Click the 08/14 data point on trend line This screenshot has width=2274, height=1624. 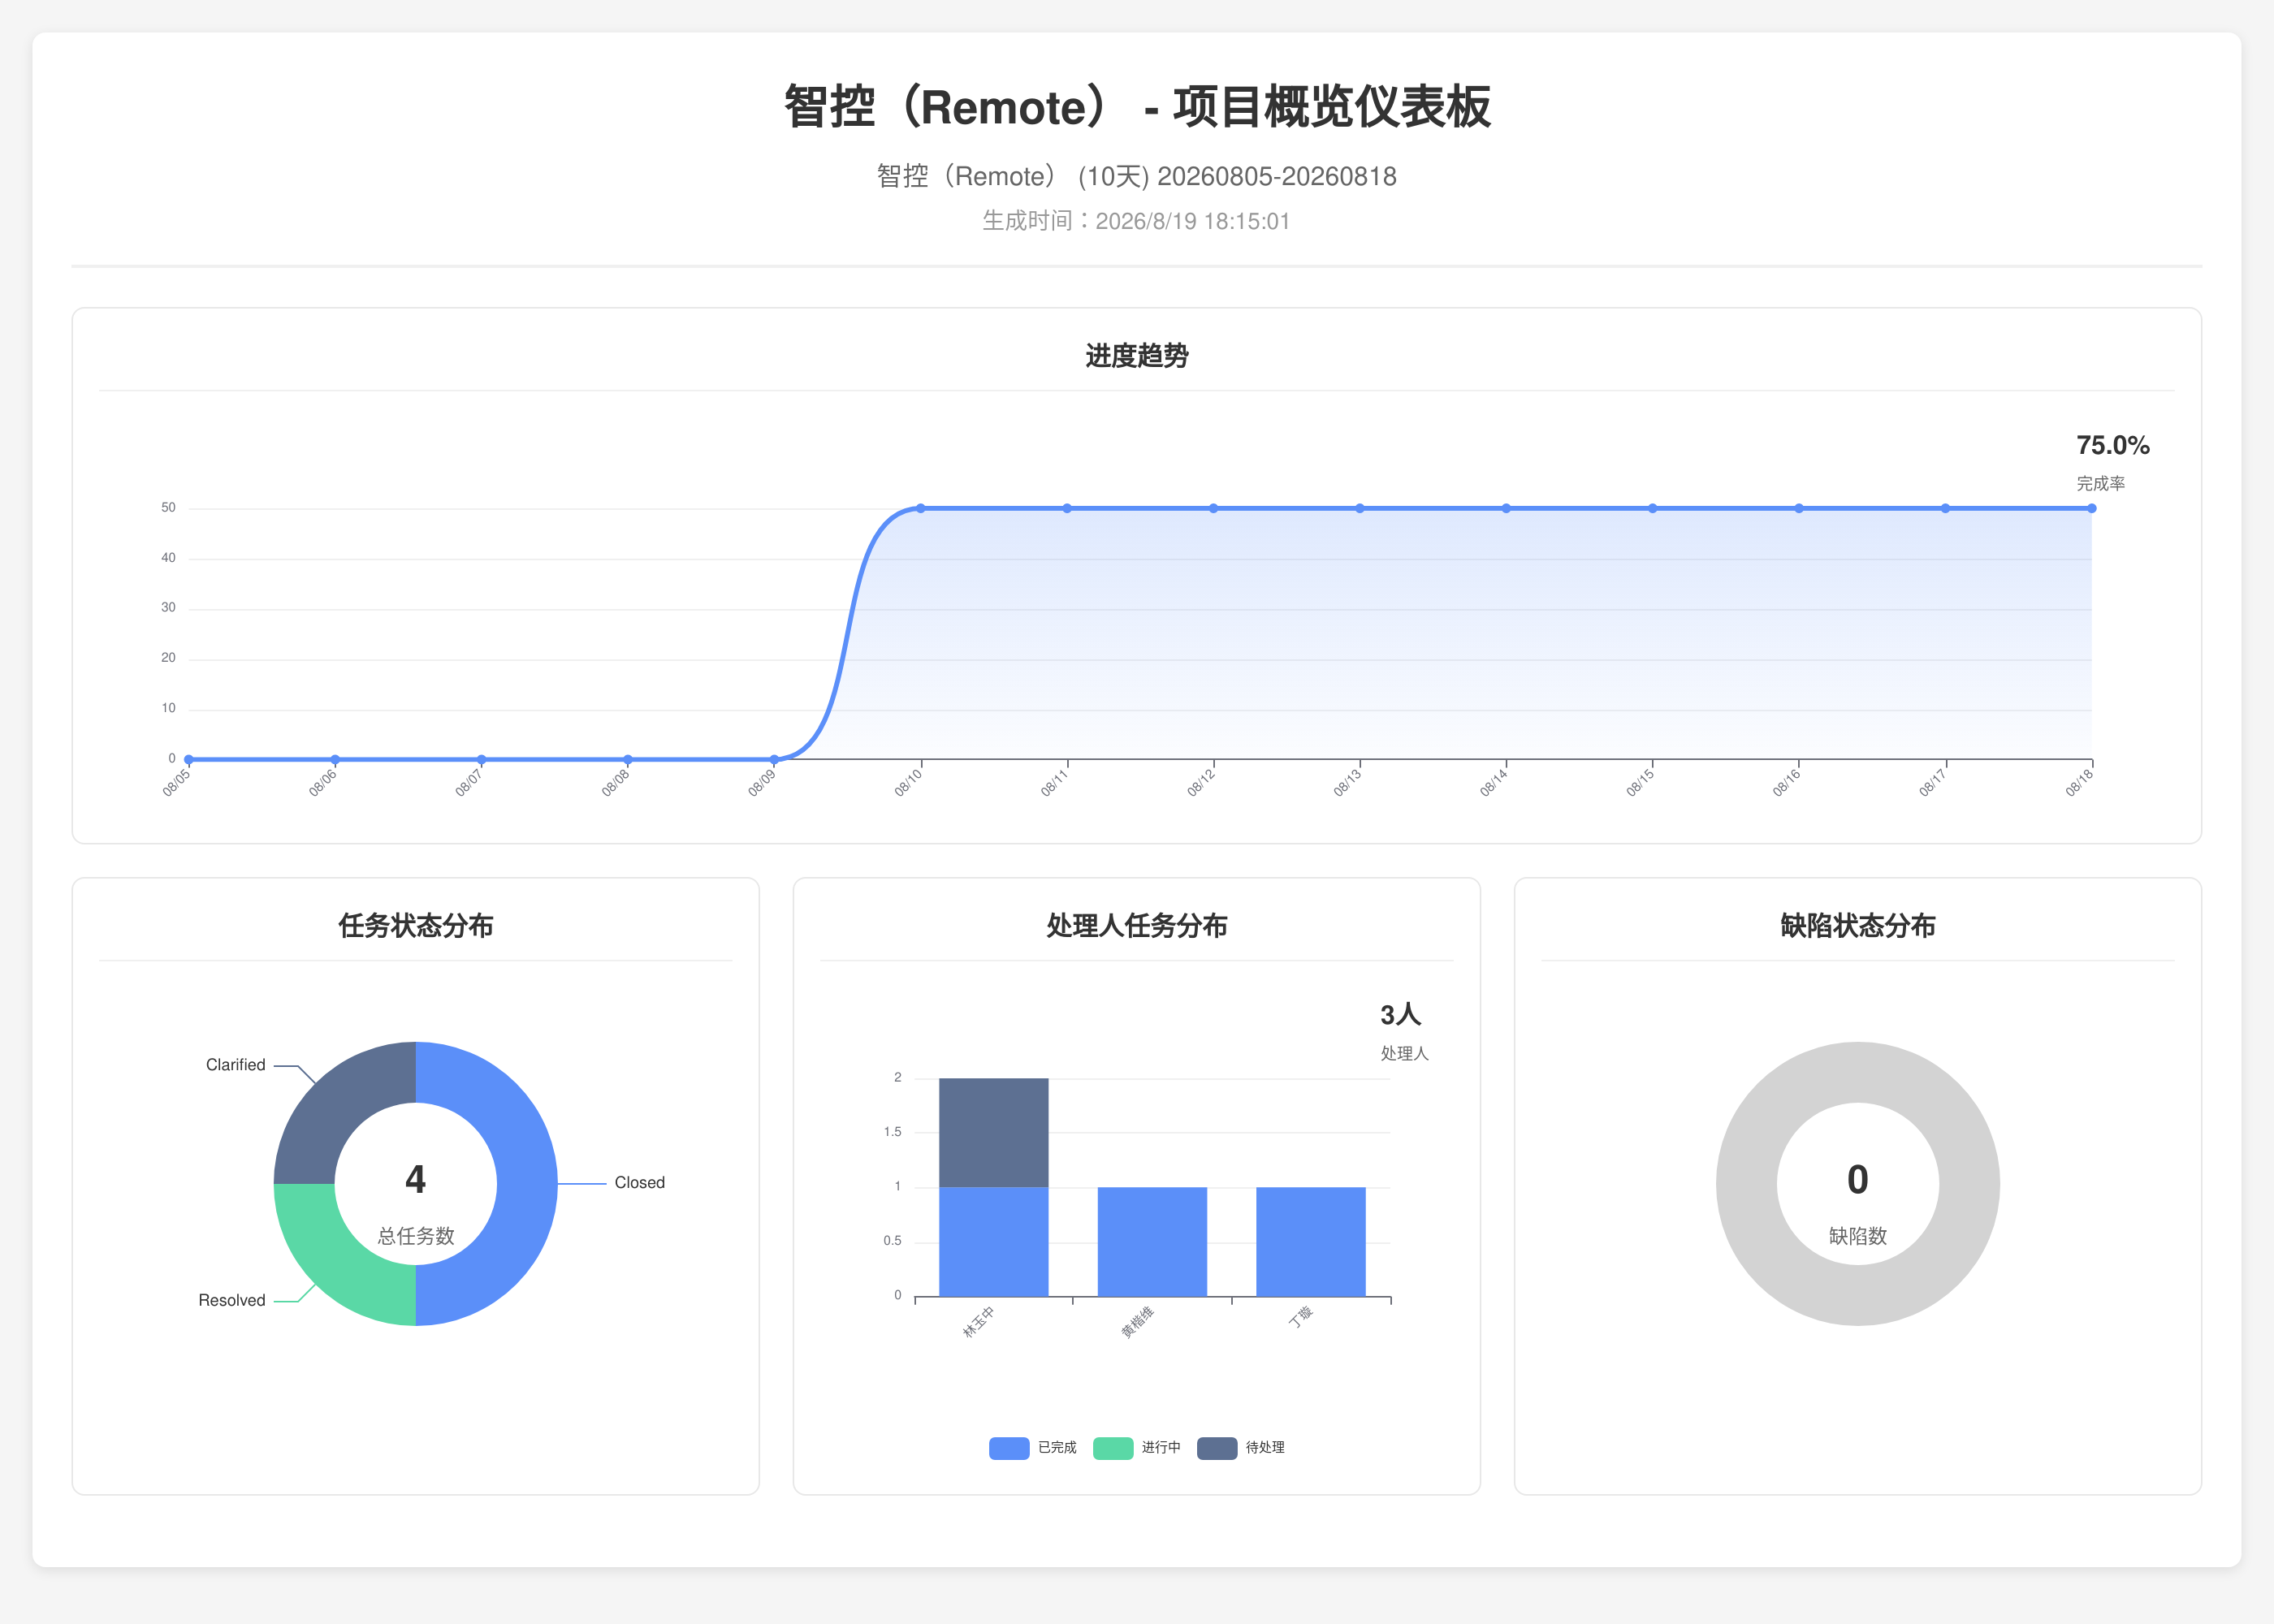1506,508
